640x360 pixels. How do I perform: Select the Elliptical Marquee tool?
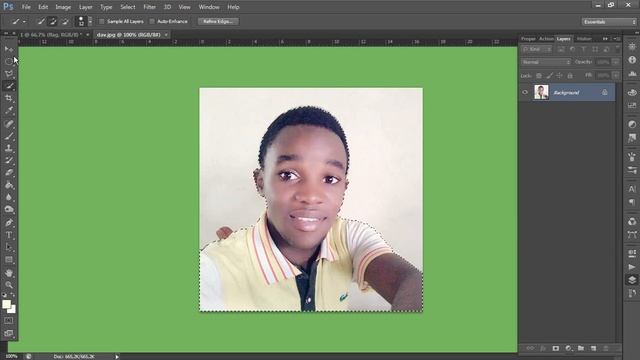coord(9,61)
